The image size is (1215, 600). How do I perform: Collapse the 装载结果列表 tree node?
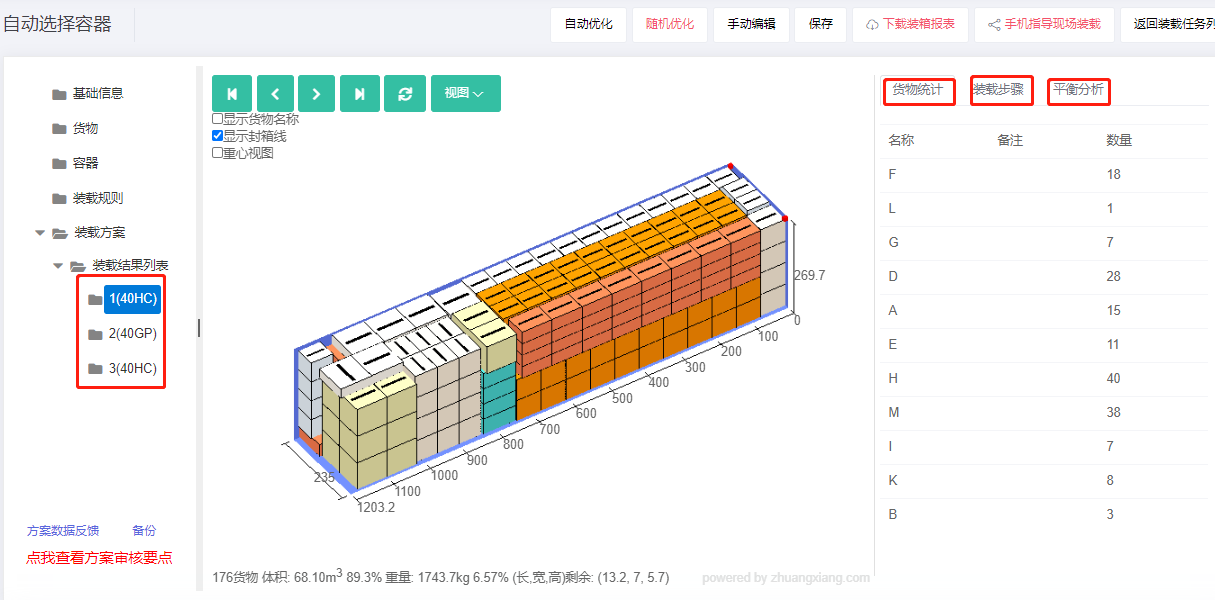coord(58,266)
